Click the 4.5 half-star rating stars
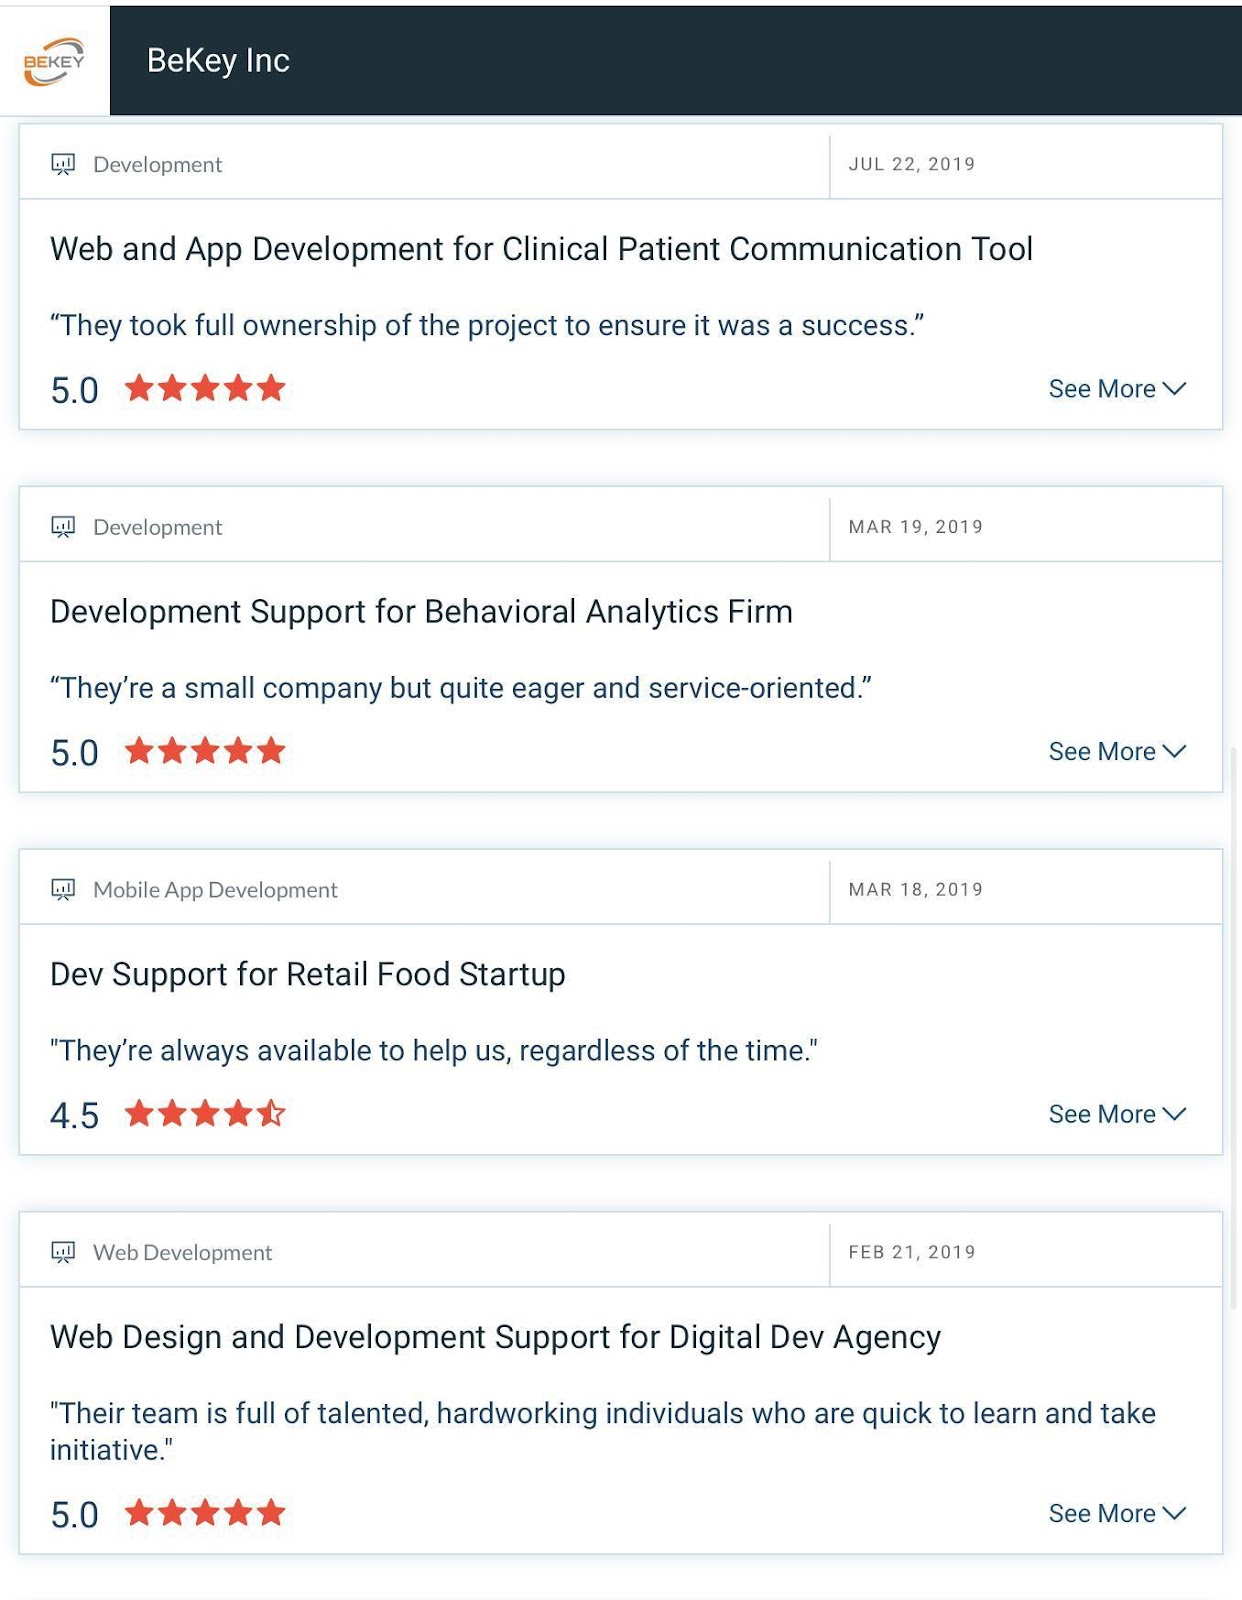The image size is (1242, 1600). click(x=205, y=1113)
